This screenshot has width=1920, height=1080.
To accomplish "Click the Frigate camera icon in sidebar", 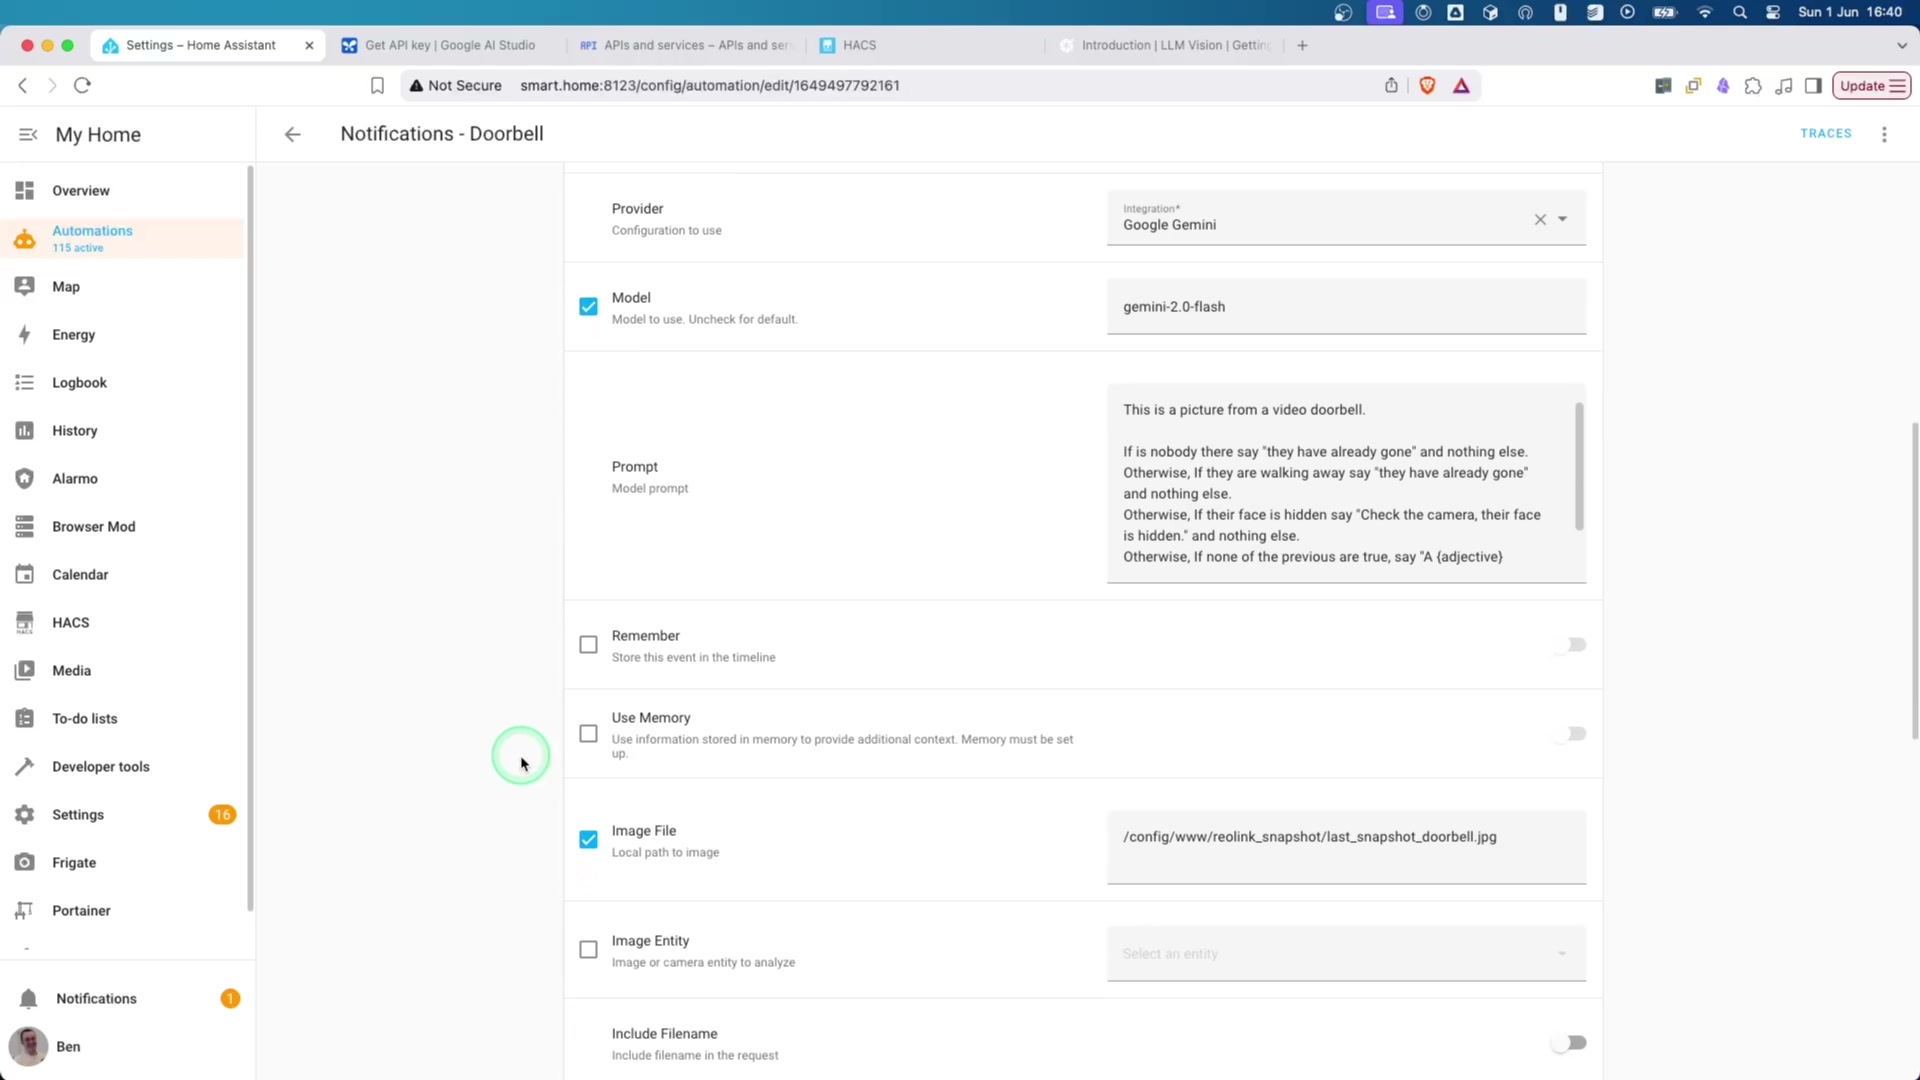I will pos(25,862).
